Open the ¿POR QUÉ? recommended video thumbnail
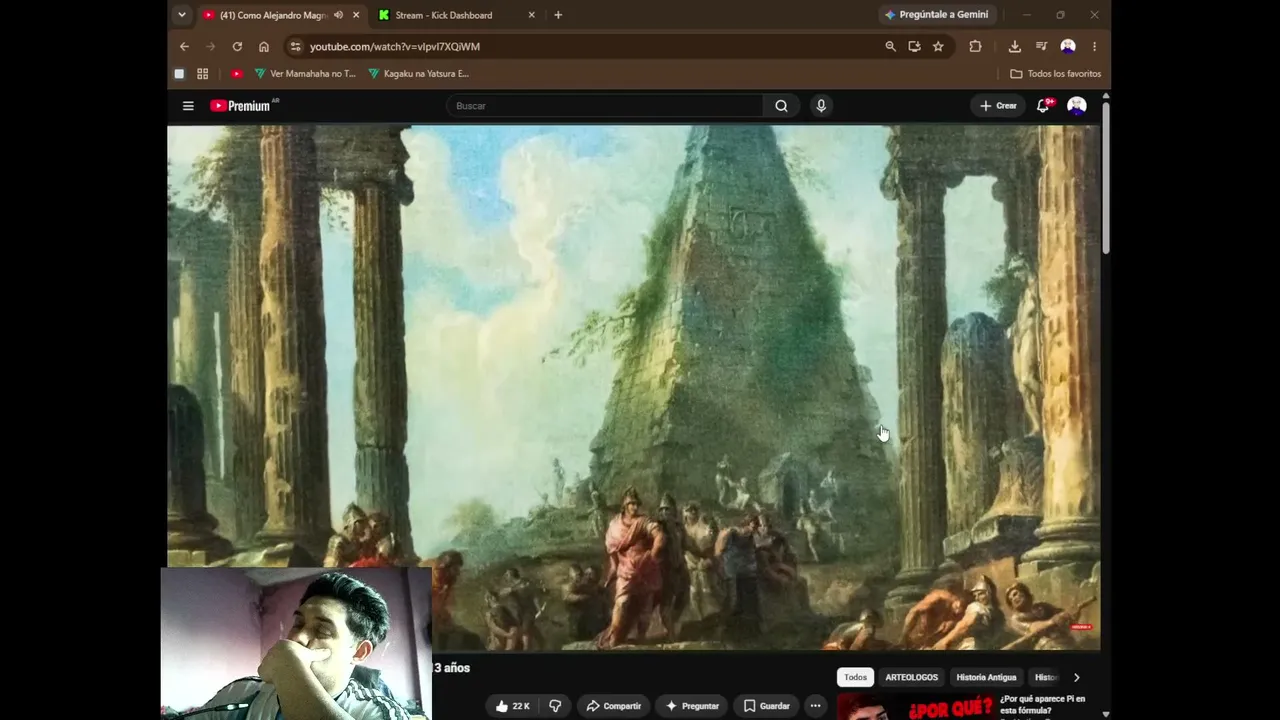Viewport: 1280px width, 720px height. click(x=914, y=707)
